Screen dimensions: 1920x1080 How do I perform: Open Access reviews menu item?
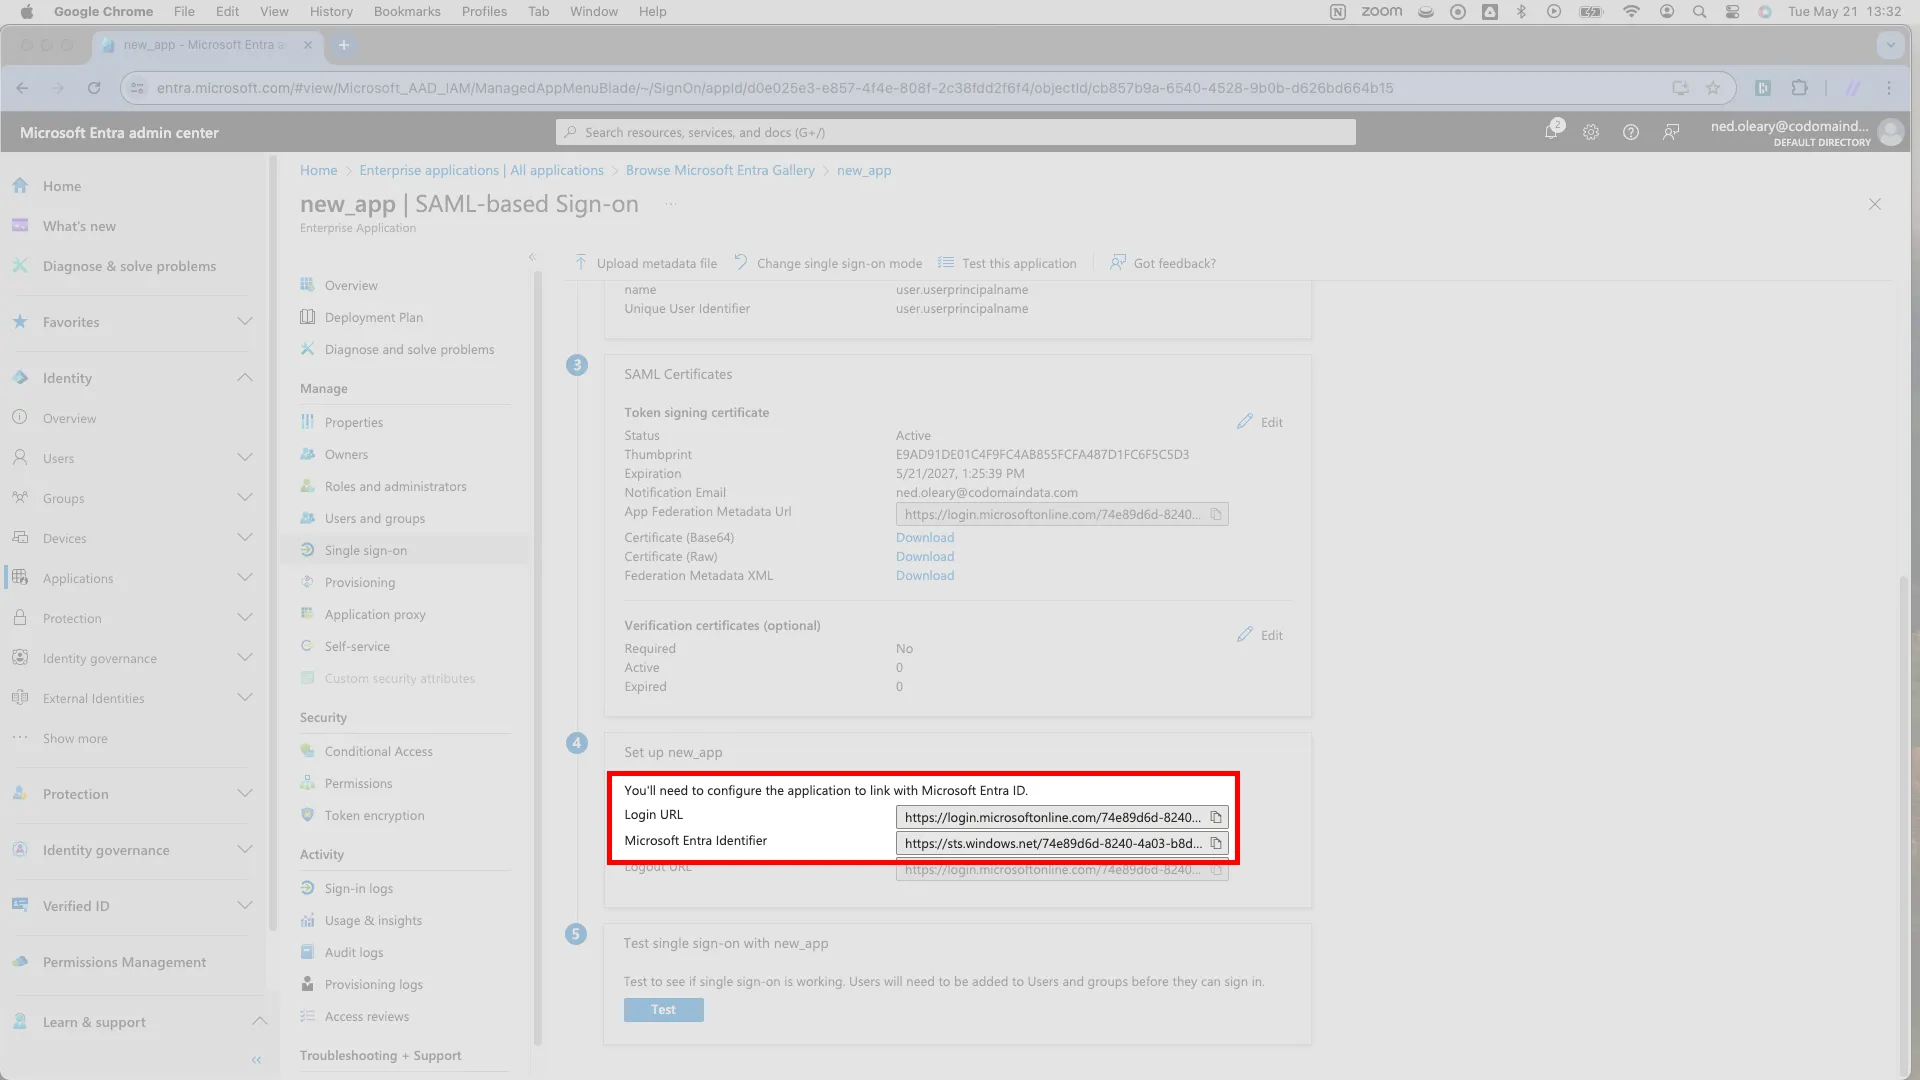coord(366,1016)
